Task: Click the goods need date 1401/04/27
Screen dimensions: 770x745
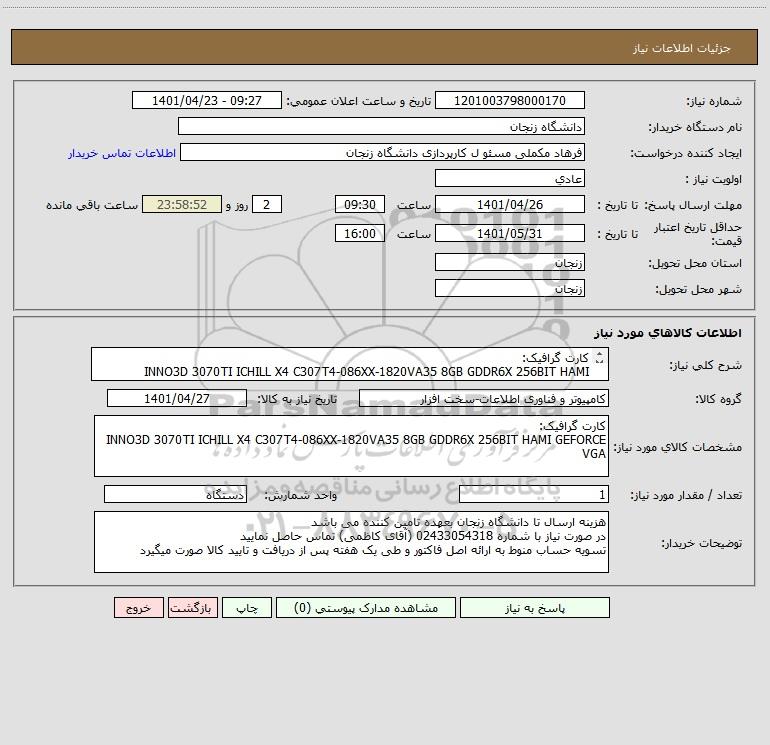Action: click(x=177, y=398)
